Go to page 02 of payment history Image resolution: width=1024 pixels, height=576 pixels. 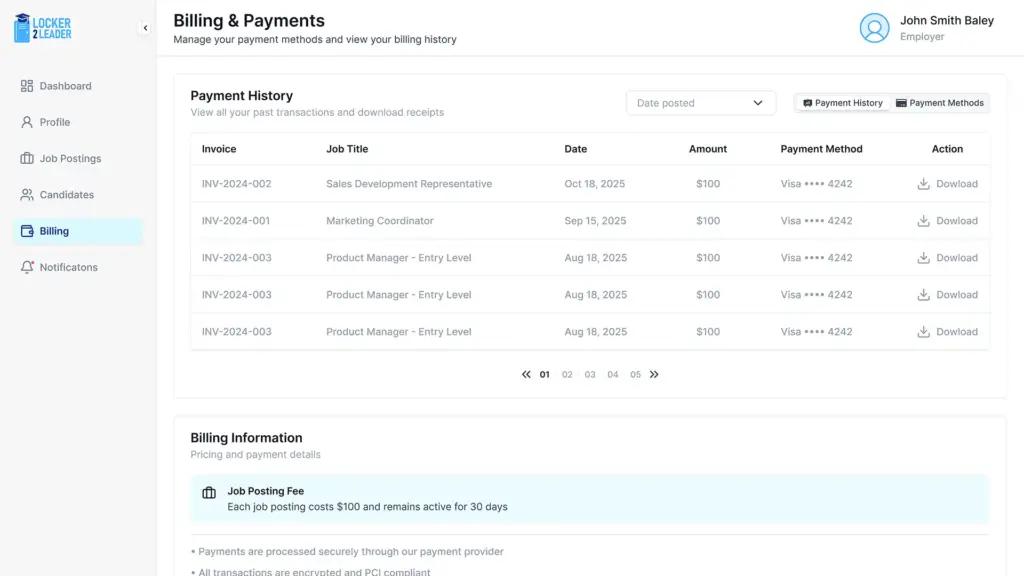pyautogui.click(x=567, y=375)
